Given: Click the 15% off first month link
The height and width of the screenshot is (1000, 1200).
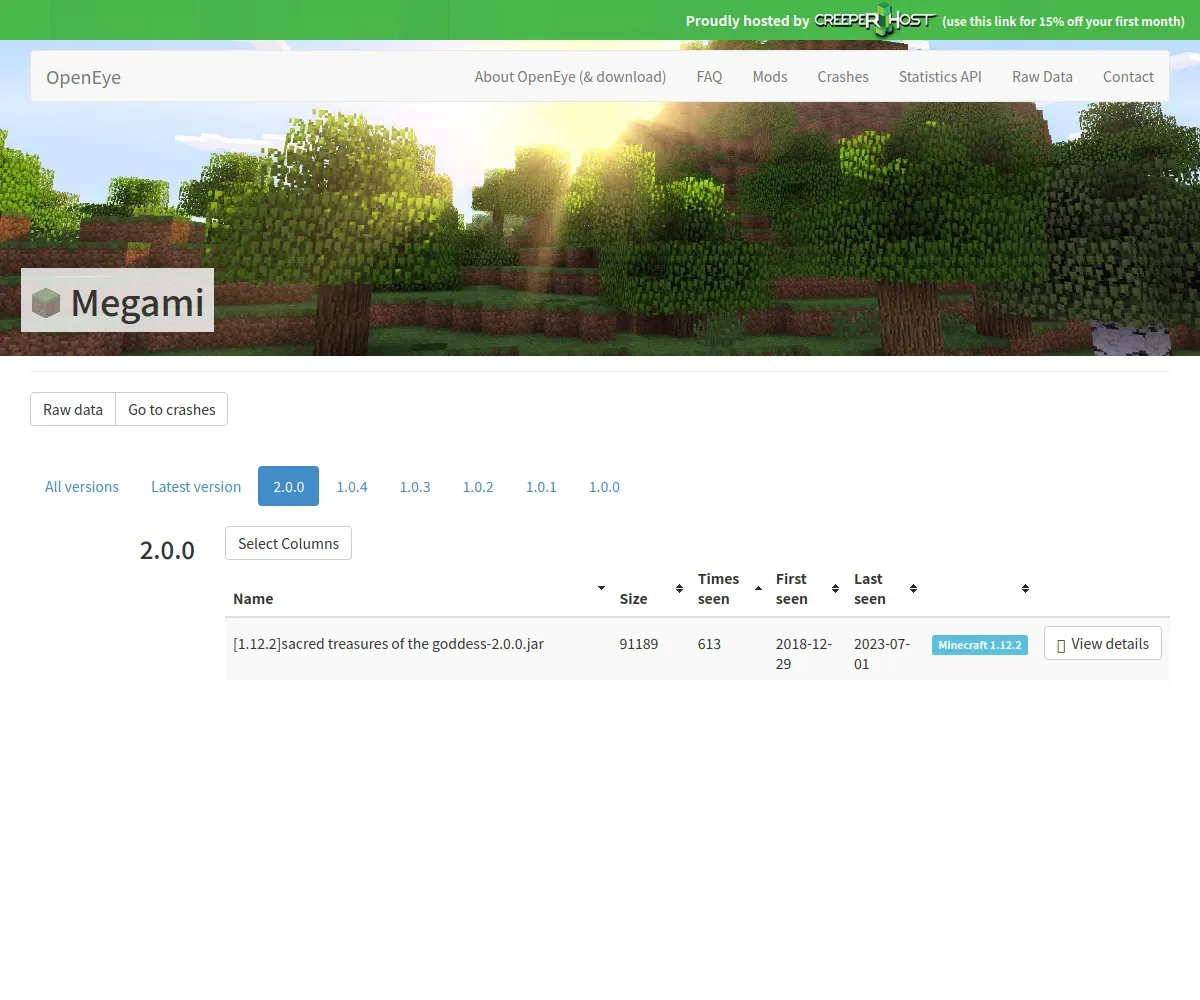Looking at the screenshot, I should (x=1063, y=21).
